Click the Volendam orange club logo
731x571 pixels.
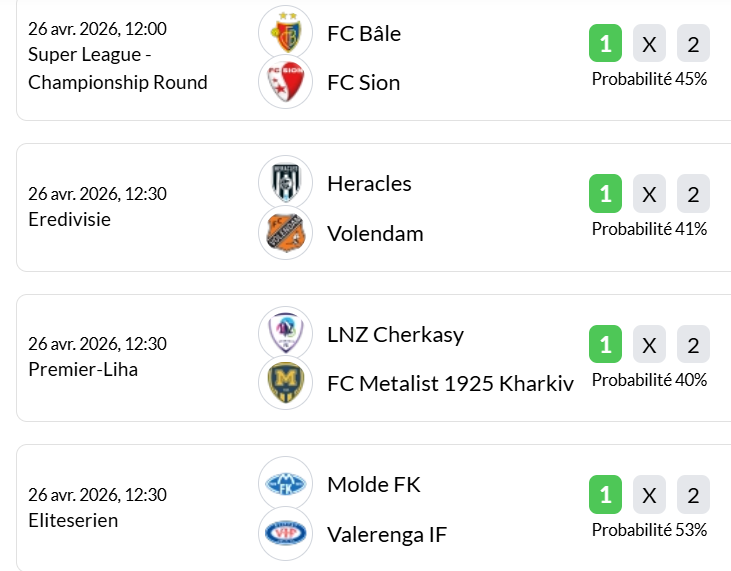coord(285,233)
